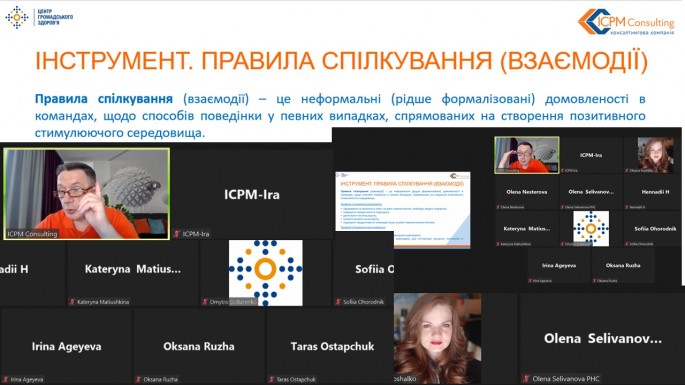685x385 pixels.
Task: Select the large red-haired woman video tile
Action: [x=438, y=339]
